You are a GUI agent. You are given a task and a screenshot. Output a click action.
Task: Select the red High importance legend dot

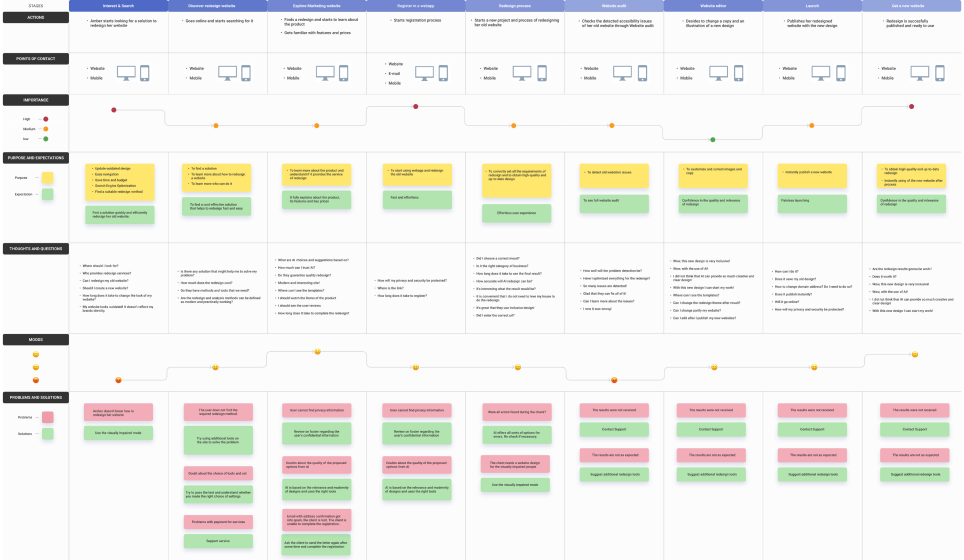(x=45, y=119)
